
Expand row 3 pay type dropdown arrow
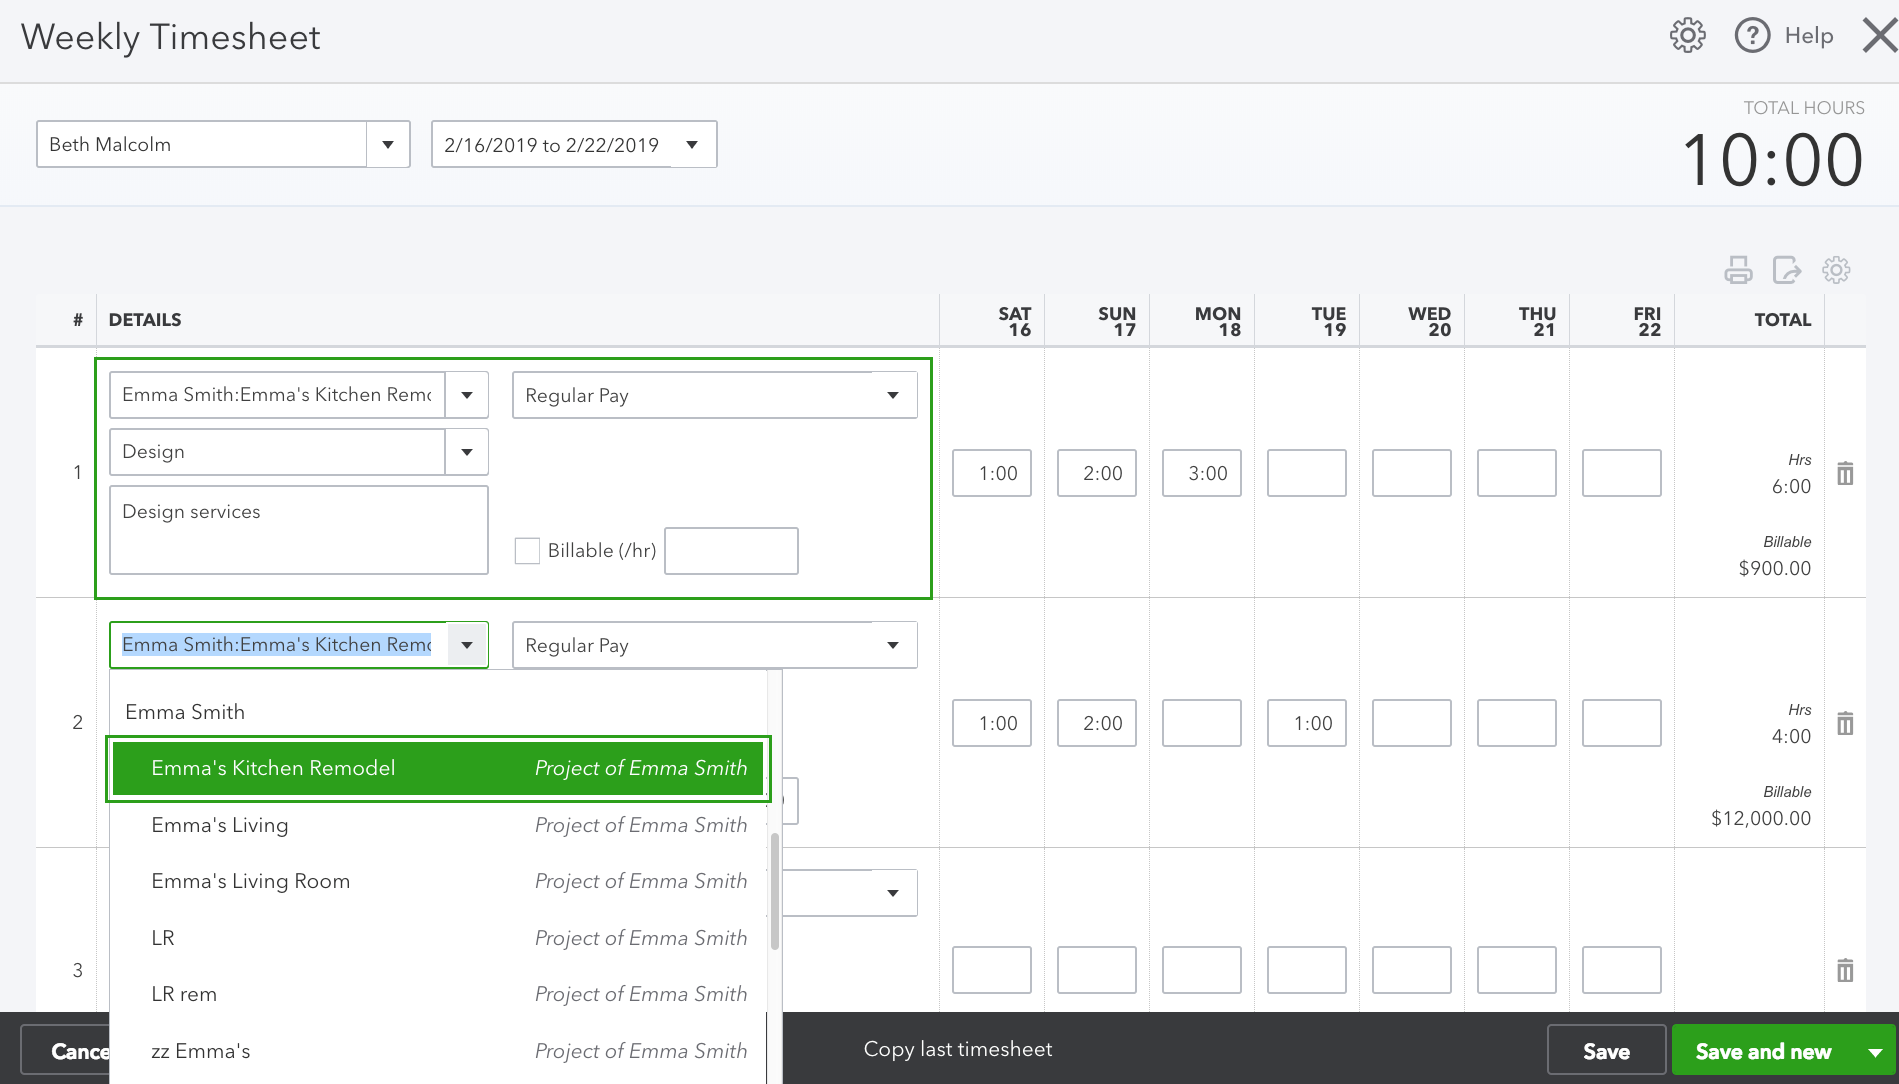893,893
